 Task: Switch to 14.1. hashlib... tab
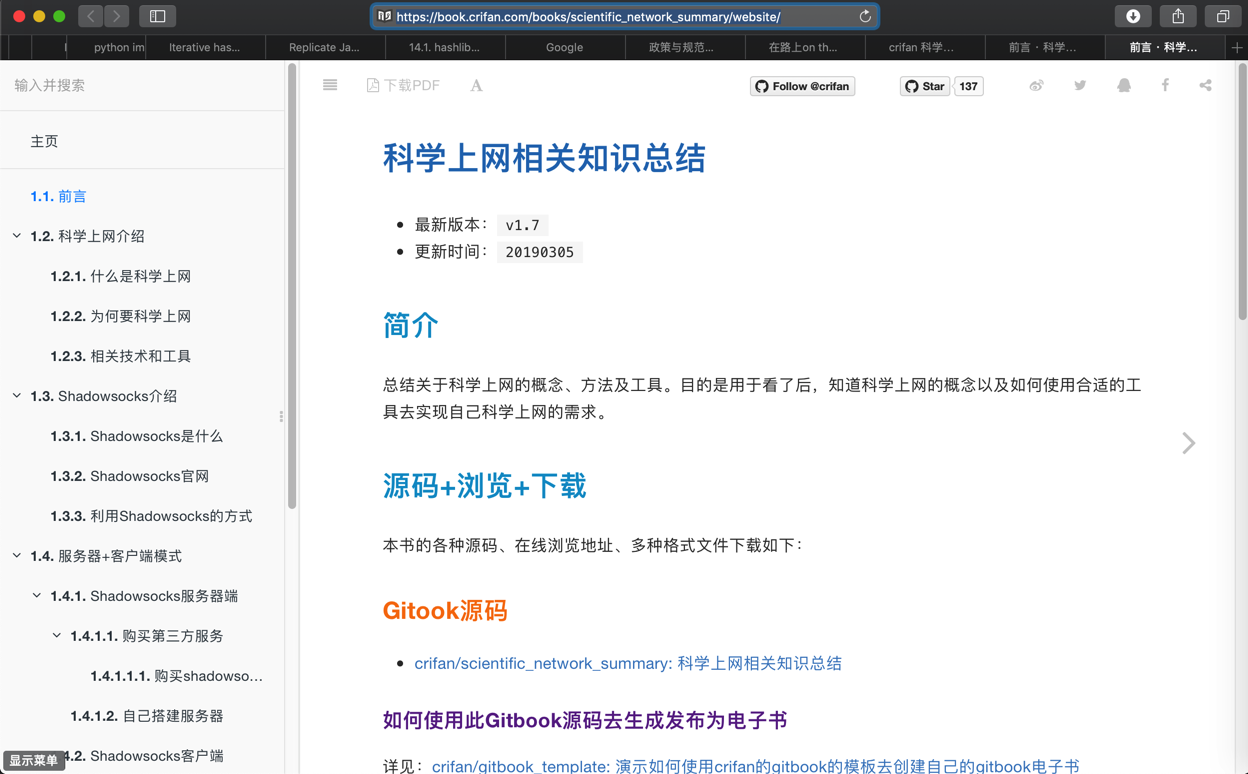tap(445, 47)
